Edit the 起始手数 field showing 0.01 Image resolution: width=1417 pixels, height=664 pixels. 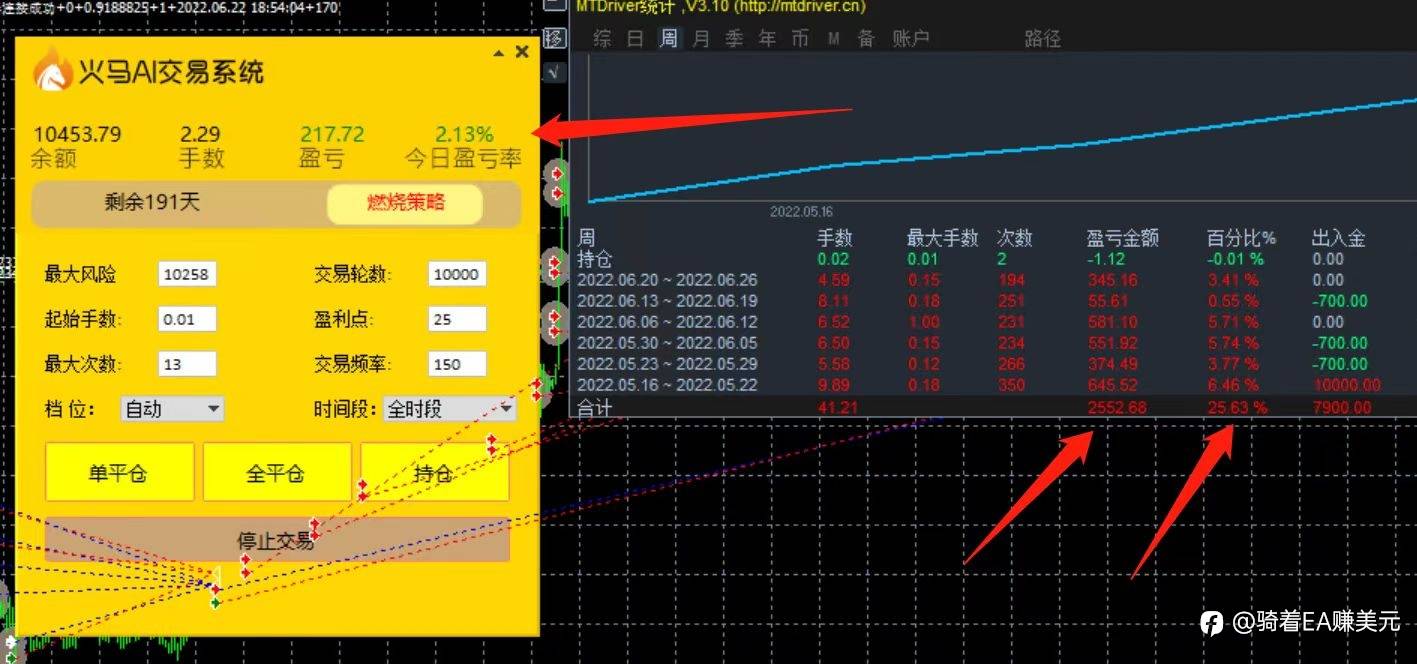[187, 320]
